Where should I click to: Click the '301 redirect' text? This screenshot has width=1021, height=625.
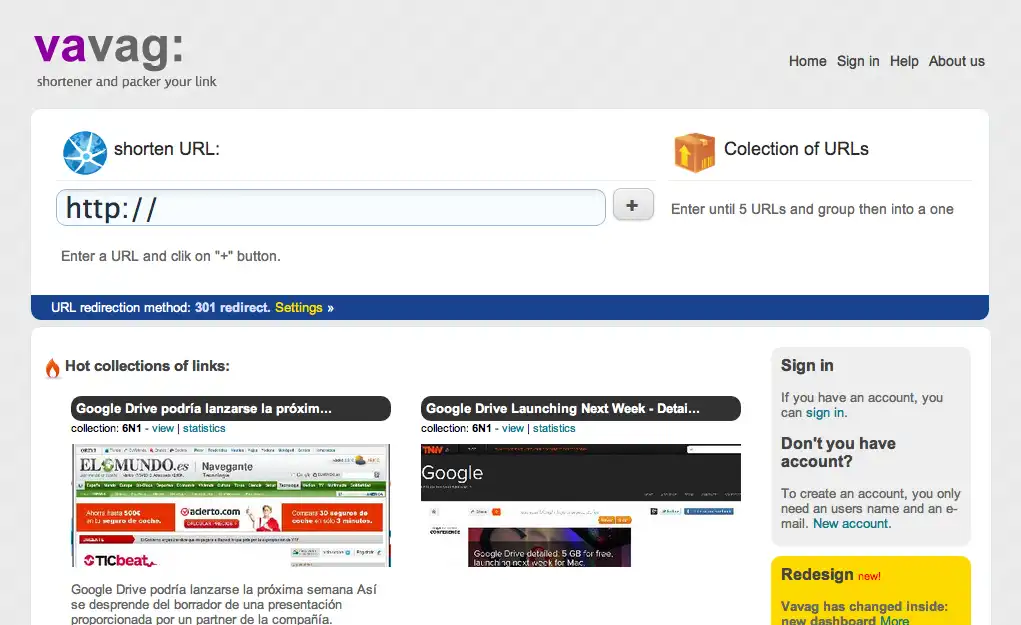[232, 307]
